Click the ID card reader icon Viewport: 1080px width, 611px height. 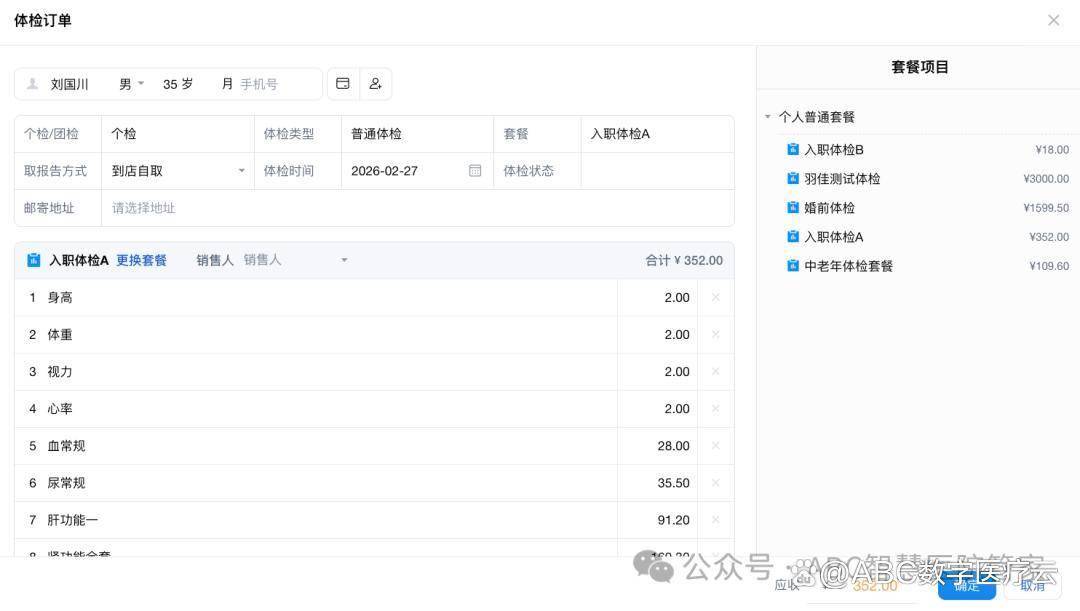(x=343, y=84)
